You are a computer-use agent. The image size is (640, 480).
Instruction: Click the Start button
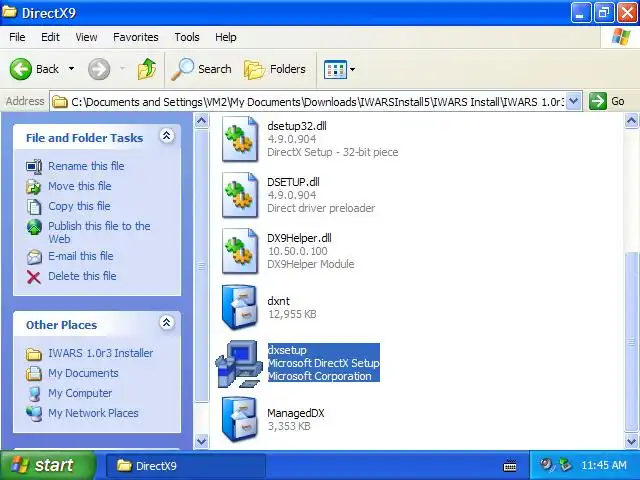point(47,465)
